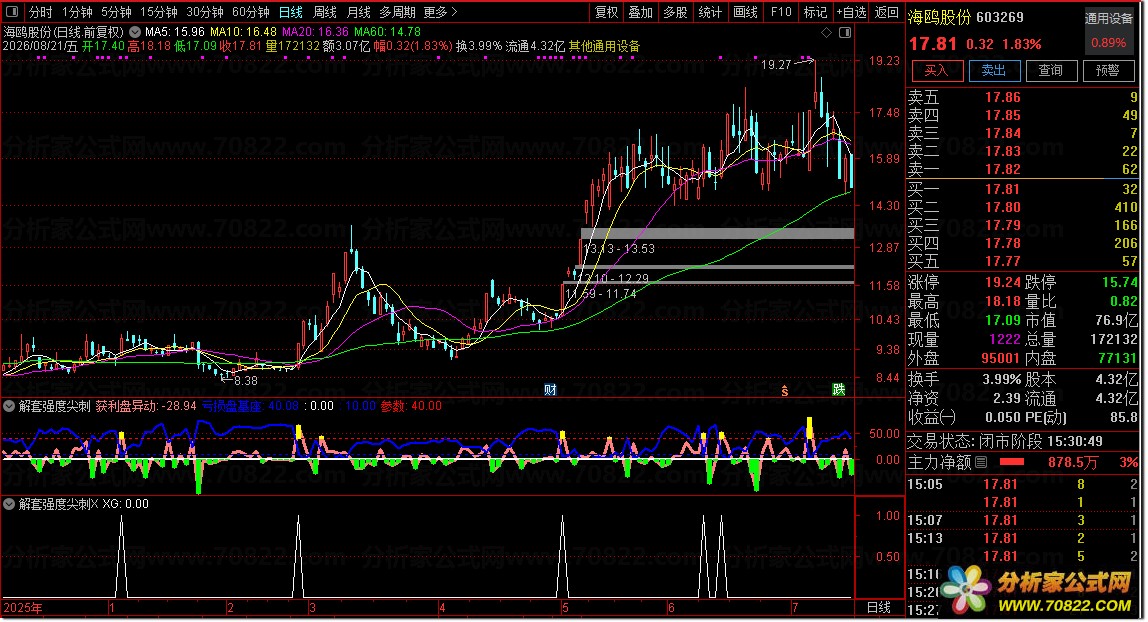Click the 市值 76.9亿 value

coord(1117,321)
